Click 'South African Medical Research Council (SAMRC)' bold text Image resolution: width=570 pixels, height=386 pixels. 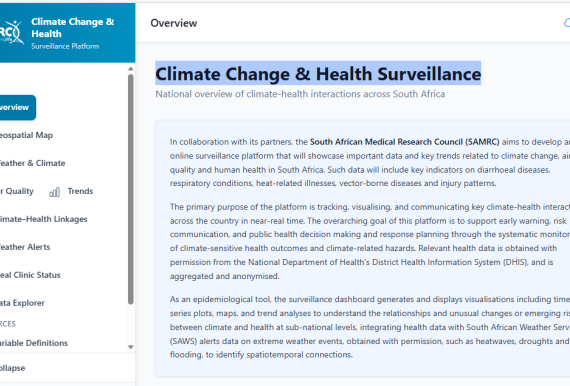pos(405,142)
